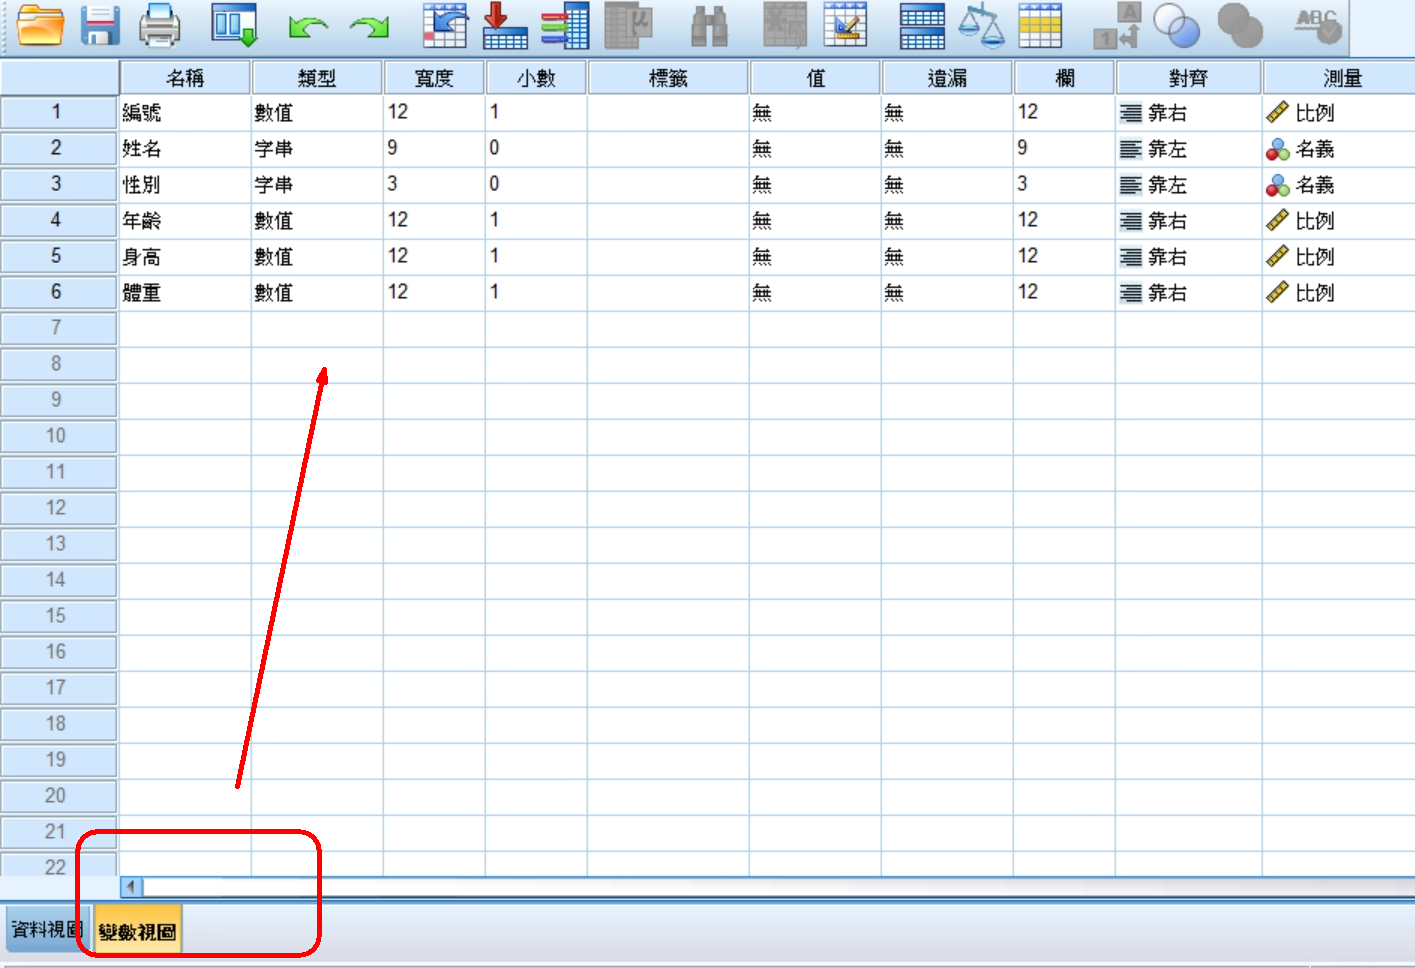1415x968 pixels.
Task: Open the type cell 數值 for 年齡
Action: [274, 221]
